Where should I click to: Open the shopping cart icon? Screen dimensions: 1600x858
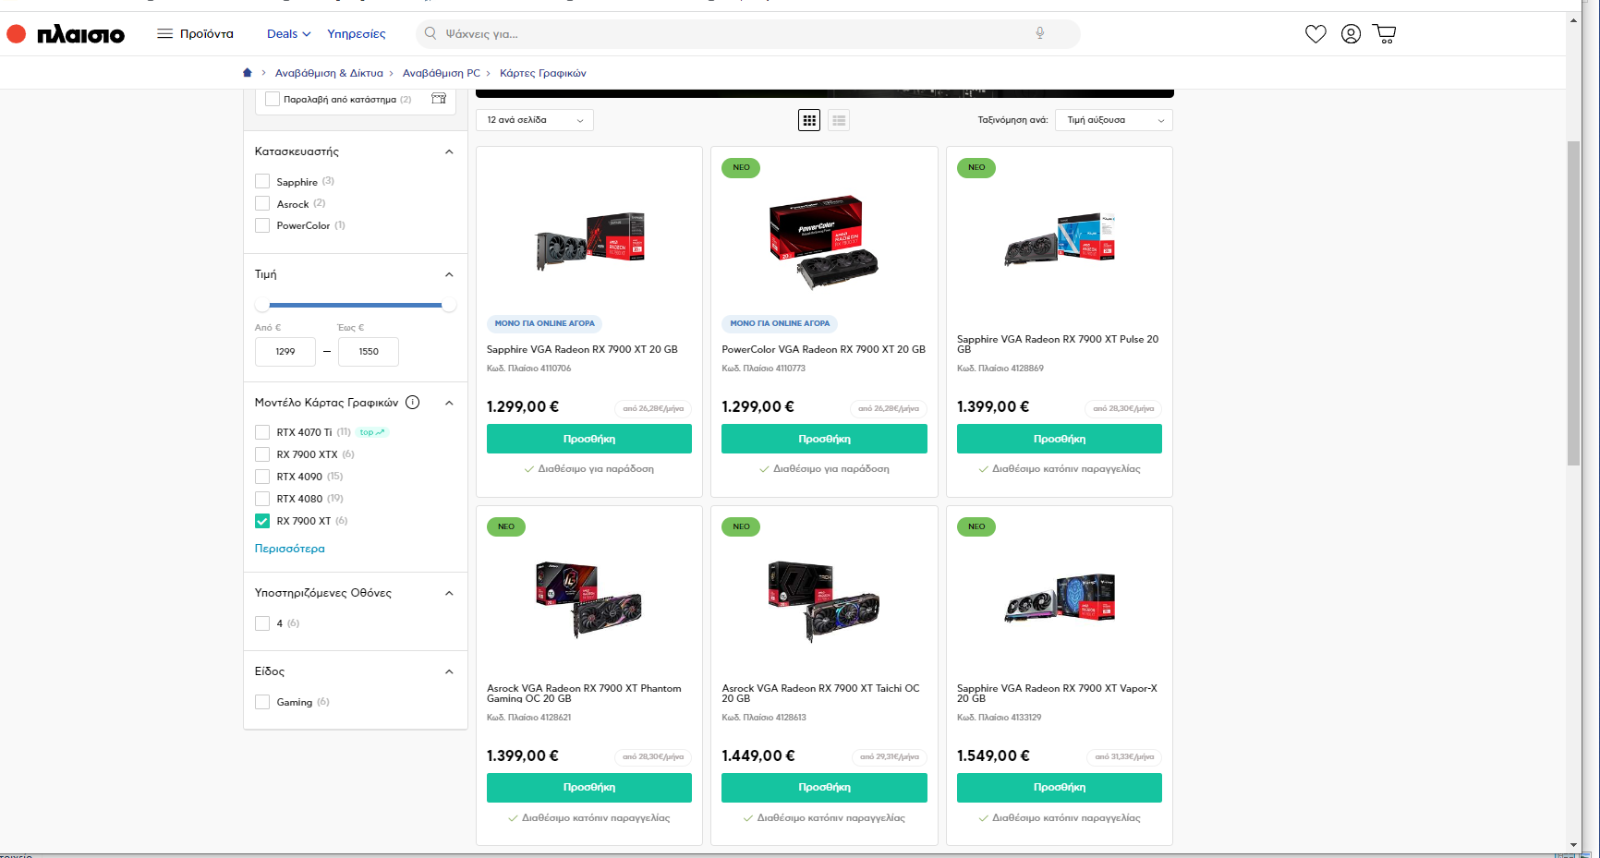pyautogui.click(x=1384, y=34)
